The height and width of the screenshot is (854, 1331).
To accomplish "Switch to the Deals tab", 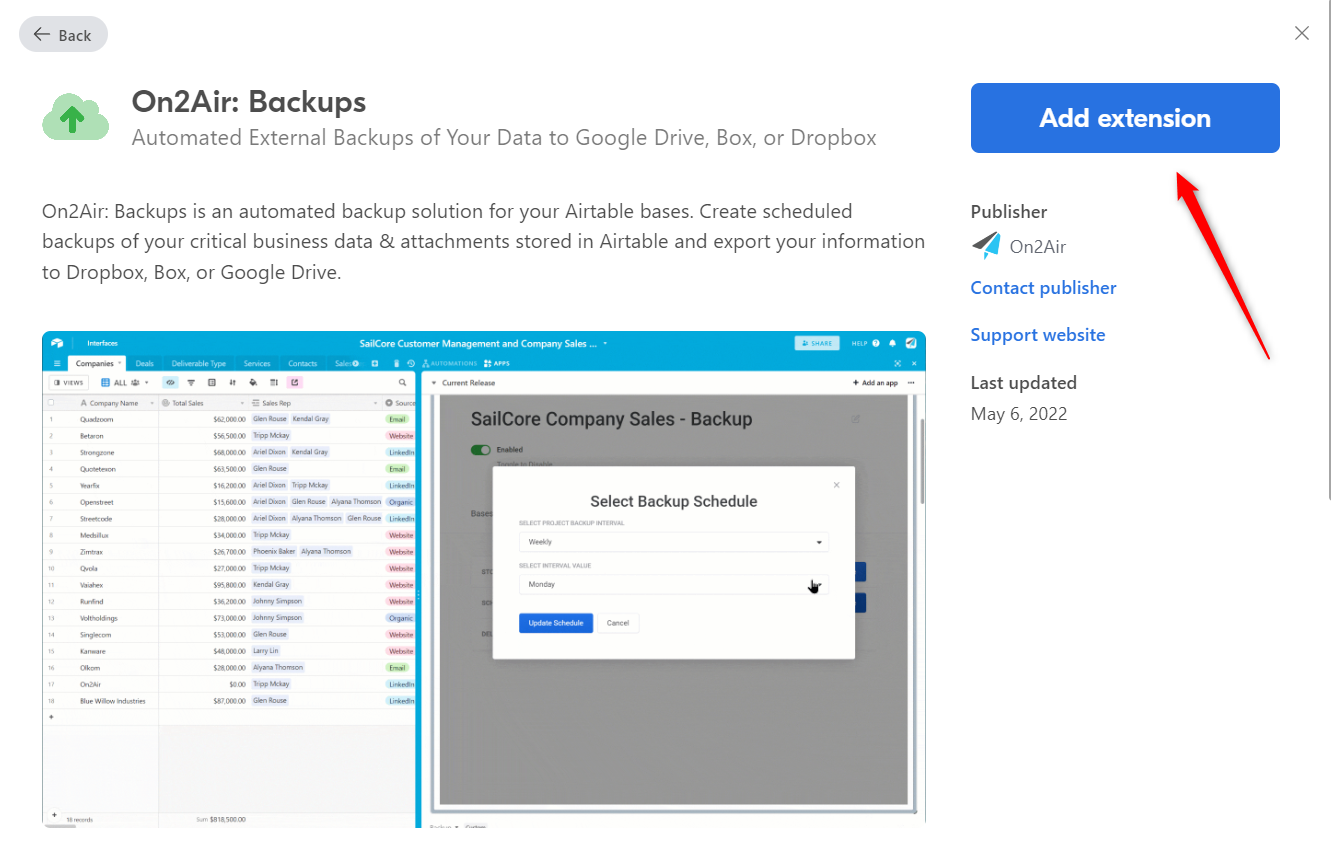I will point(144,364).
